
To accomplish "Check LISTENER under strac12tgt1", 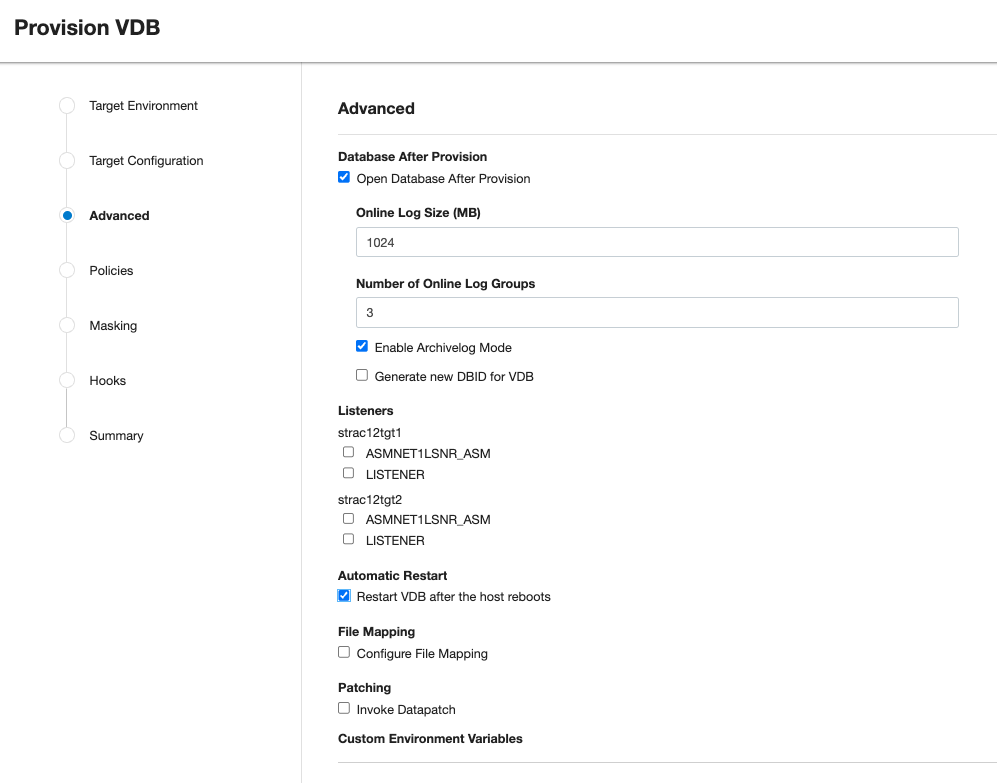I will coord(348,474).
